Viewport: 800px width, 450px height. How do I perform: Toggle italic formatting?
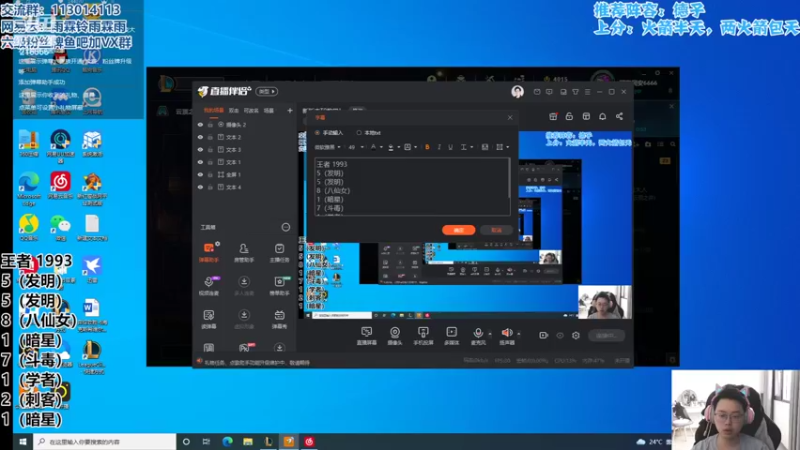click(439, 147)
